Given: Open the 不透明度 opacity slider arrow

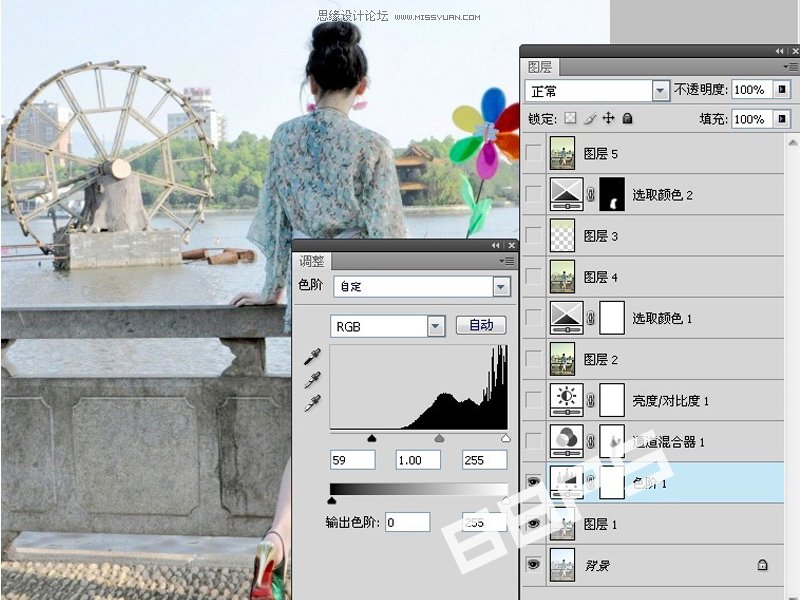Looking at the screenshot, I should pos(782,90).
